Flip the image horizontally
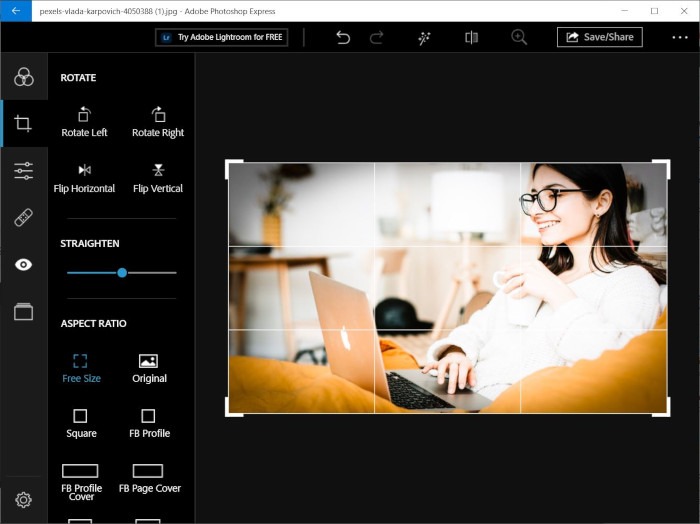 tap(84, 178)
